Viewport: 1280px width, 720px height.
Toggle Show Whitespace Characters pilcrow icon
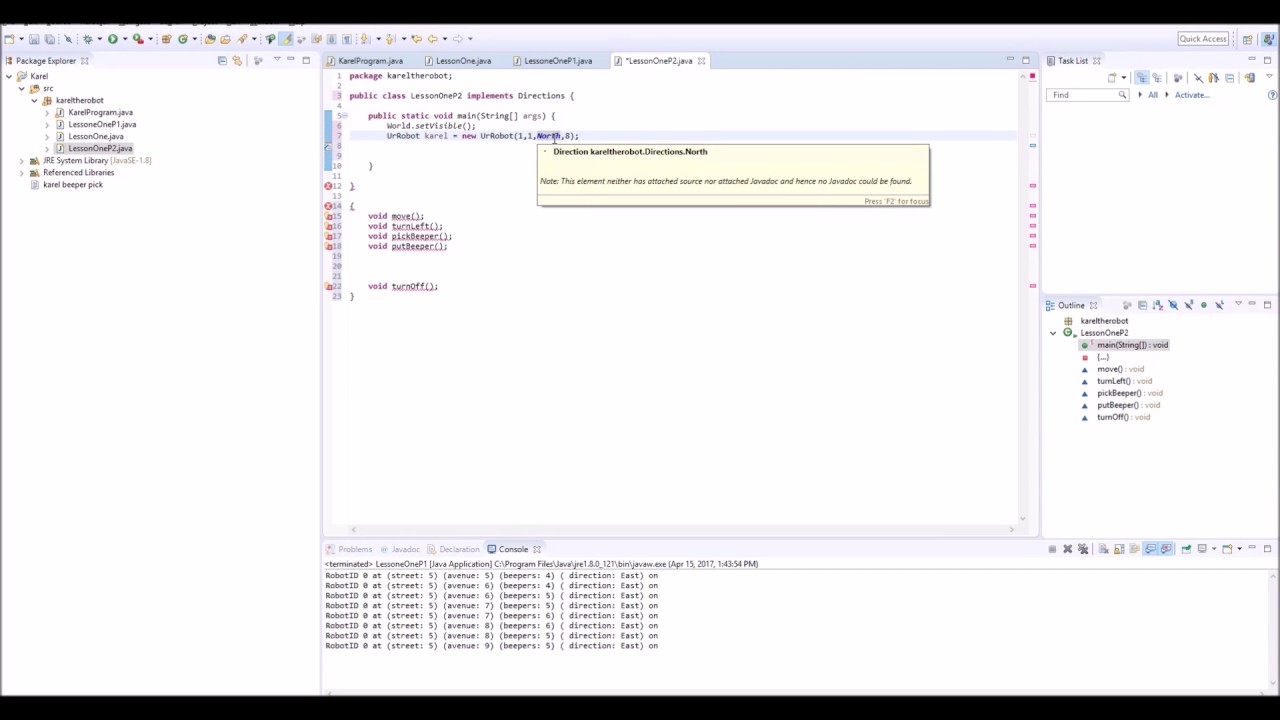tap(347, 39)
